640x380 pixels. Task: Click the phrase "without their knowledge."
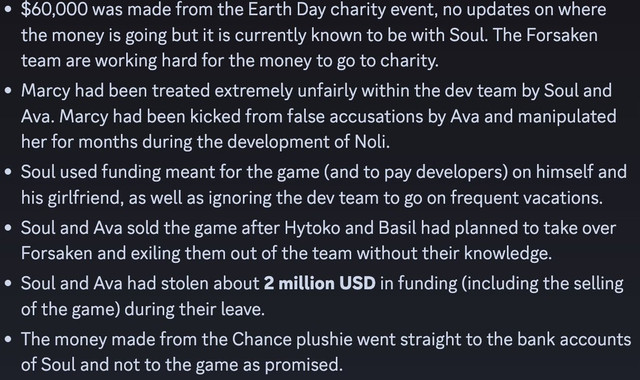coord(454,253)
